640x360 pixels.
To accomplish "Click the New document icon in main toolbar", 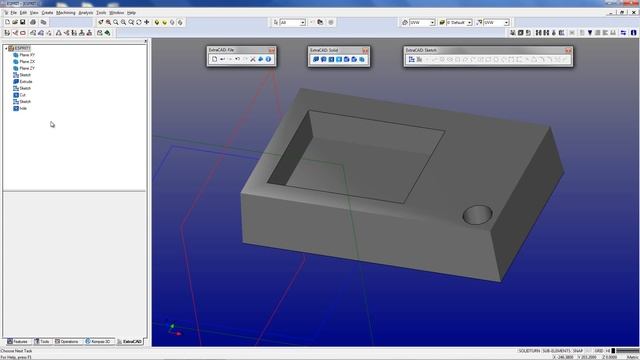I will pos(7,22).
